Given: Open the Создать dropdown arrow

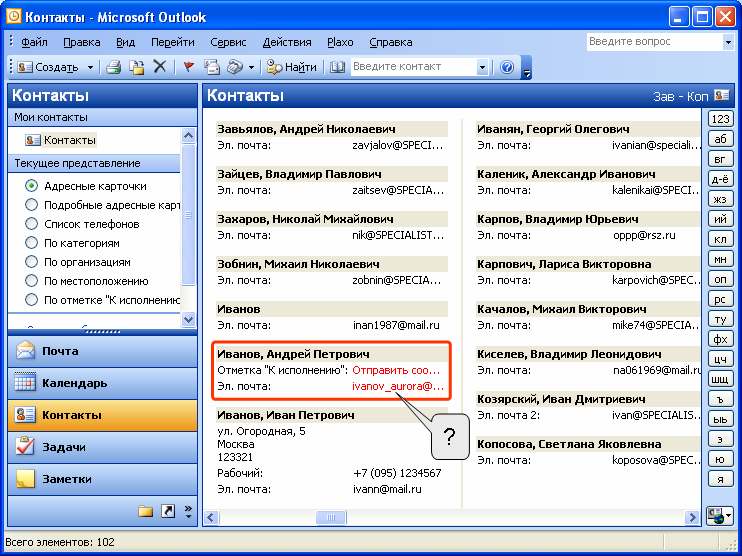Looking at the screenshot, I should tap(90, 68).
